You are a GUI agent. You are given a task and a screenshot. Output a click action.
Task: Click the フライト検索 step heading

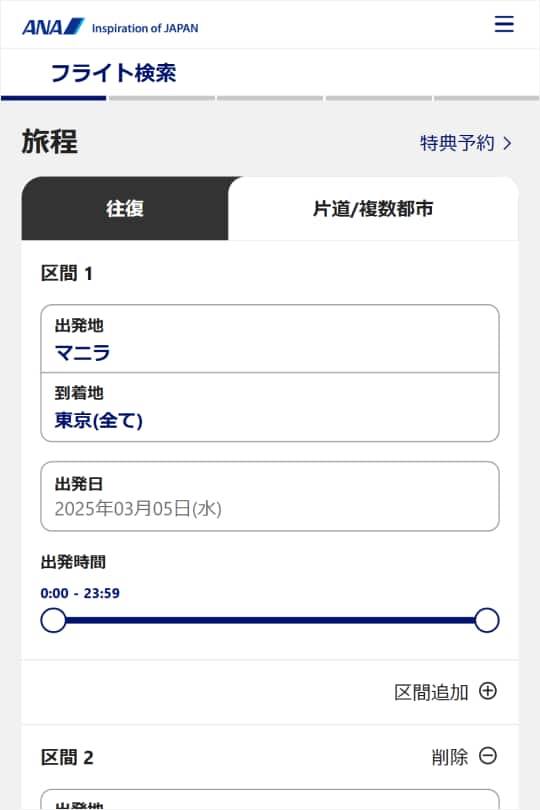(x=114, y=73)
